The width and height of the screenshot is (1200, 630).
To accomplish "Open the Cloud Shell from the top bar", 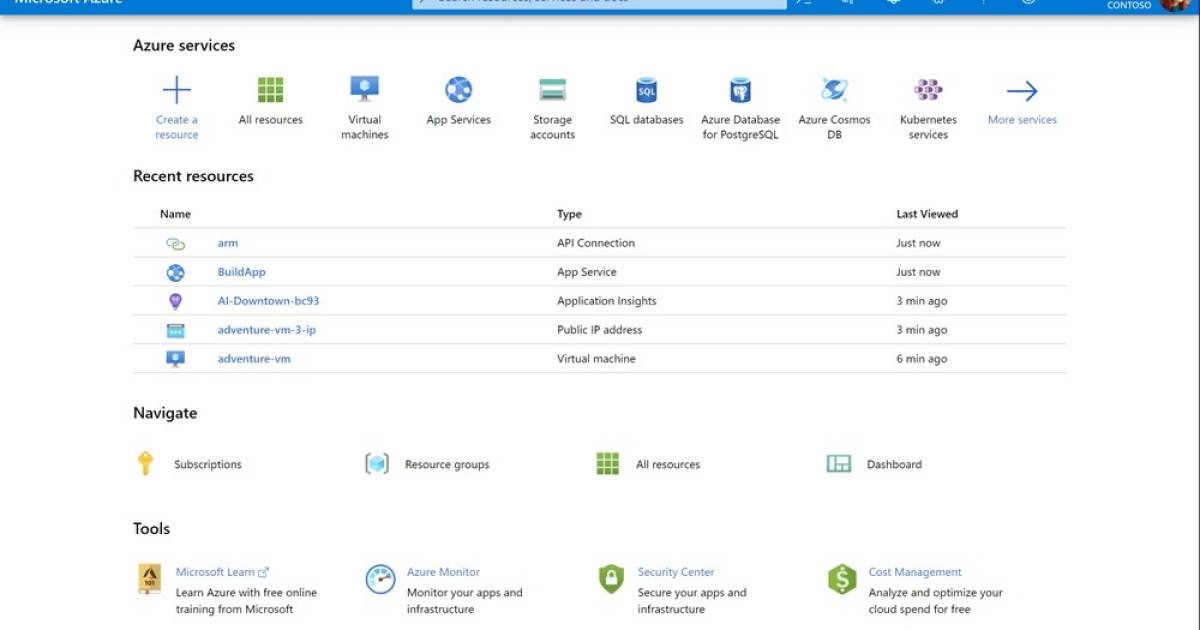I will tap(803, 4).
